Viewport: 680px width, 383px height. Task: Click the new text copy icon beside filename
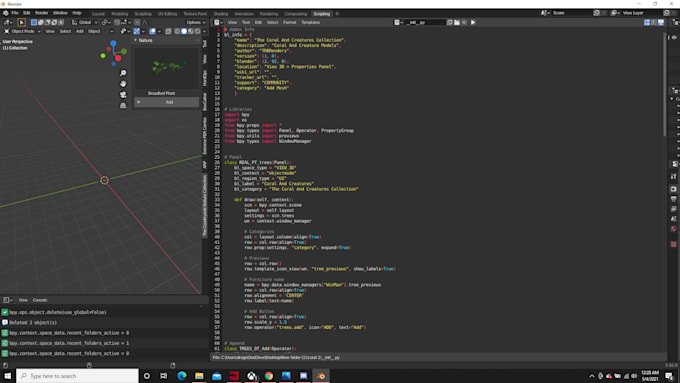(x=450, y=22)
